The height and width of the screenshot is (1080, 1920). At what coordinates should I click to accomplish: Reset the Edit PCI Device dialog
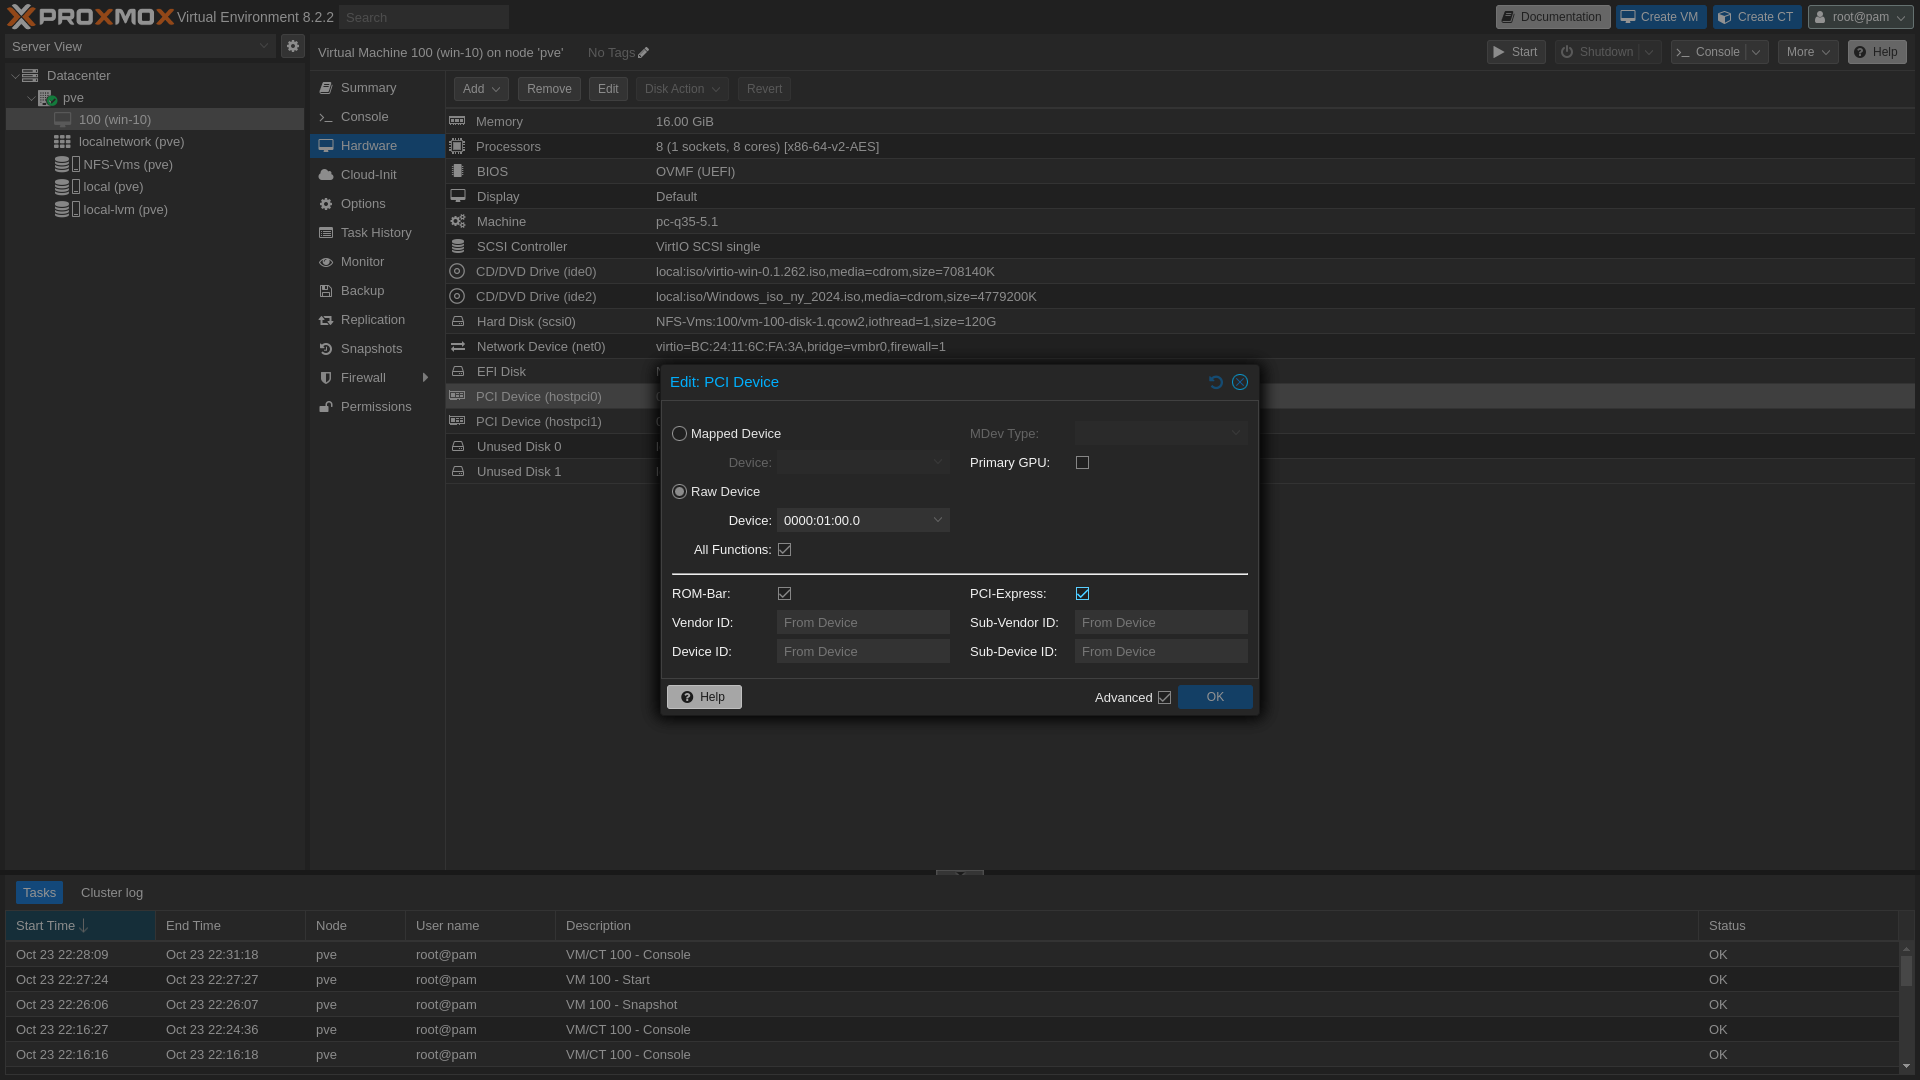point(1216,382)
